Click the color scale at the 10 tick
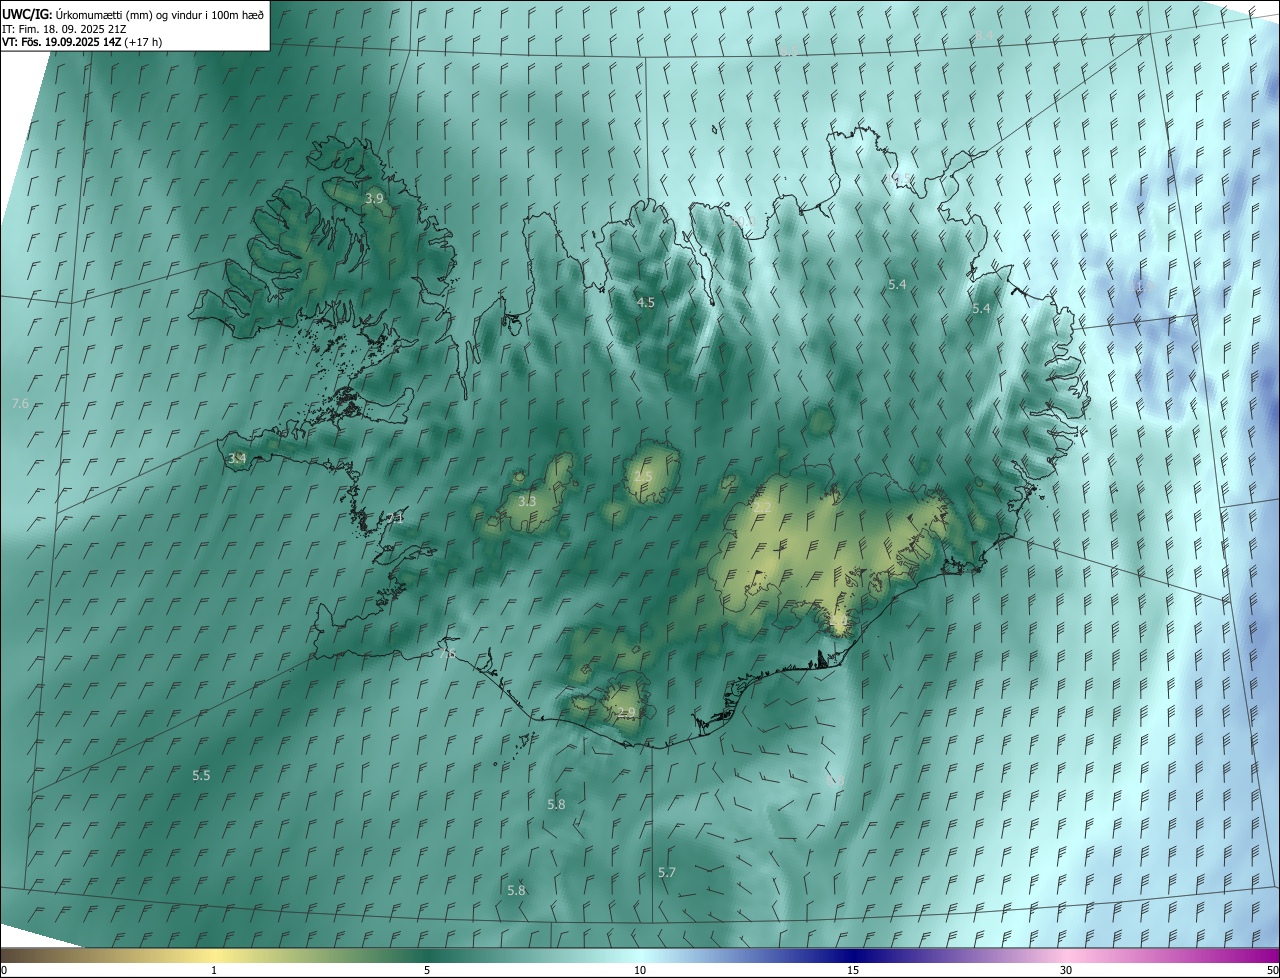 [x=640, y=969]
